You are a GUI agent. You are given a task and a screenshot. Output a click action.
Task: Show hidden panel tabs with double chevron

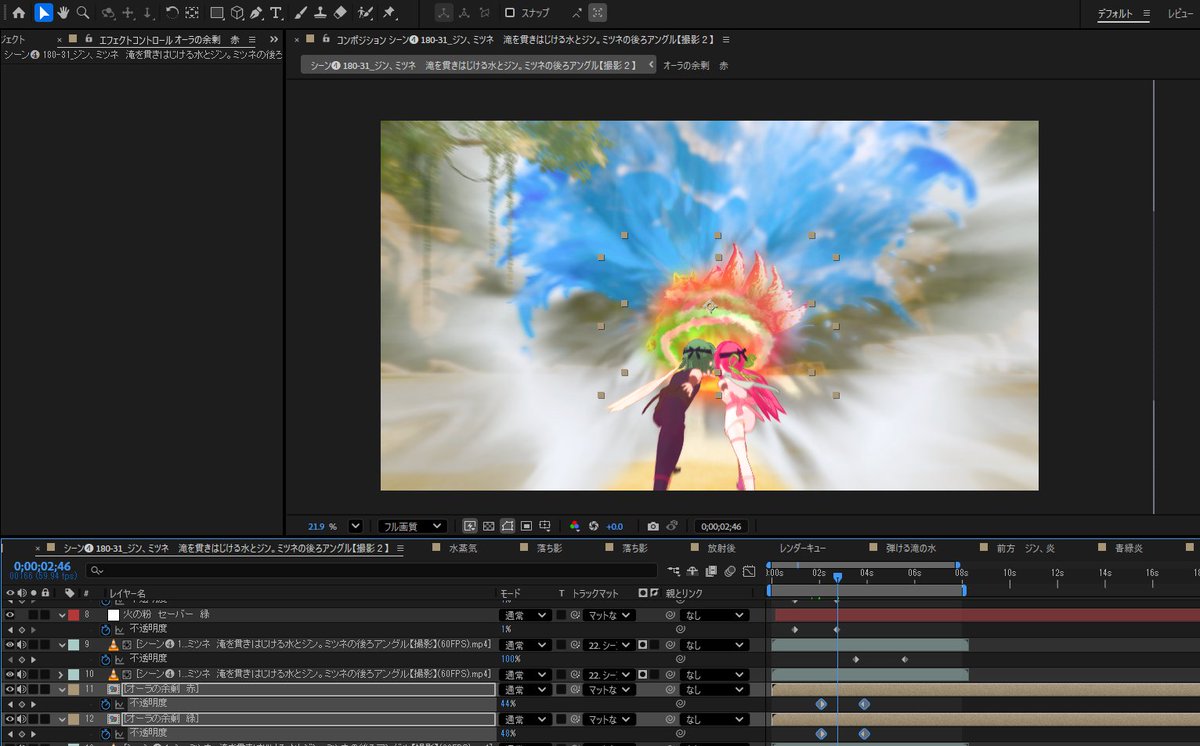[x=274, y=40]
